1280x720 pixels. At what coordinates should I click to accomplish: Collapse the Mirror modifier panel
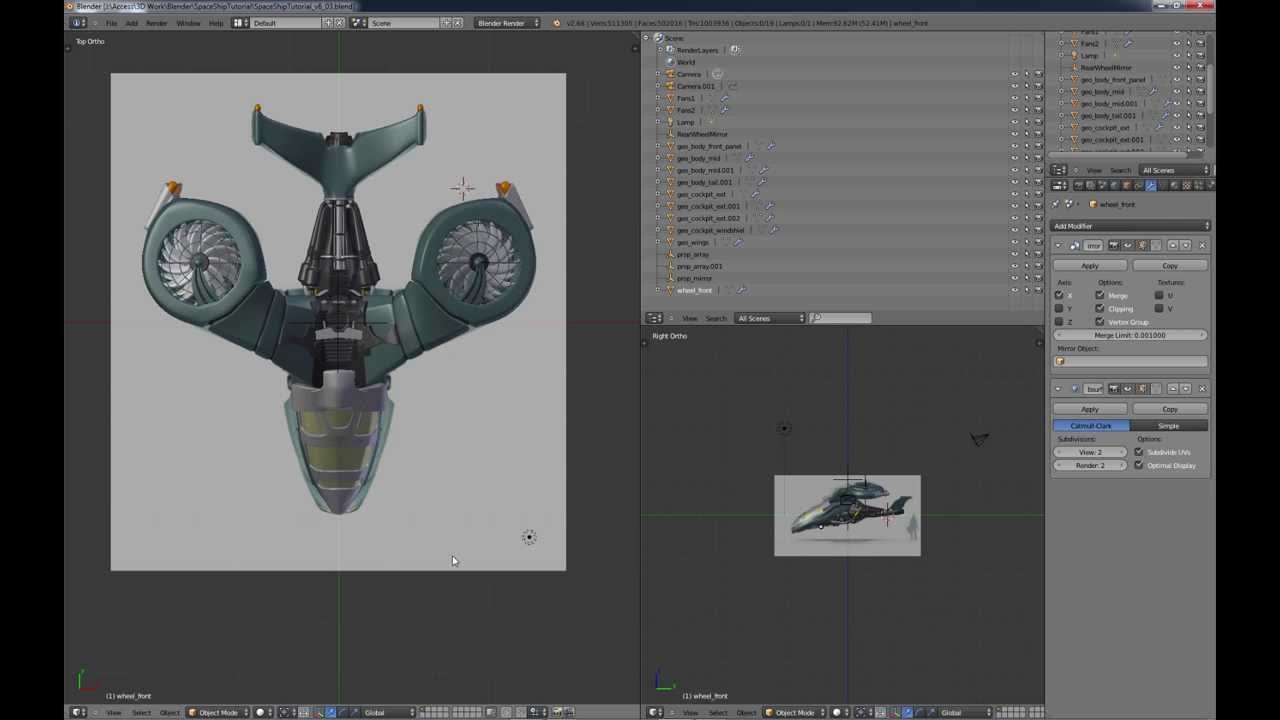point(1058,245)
